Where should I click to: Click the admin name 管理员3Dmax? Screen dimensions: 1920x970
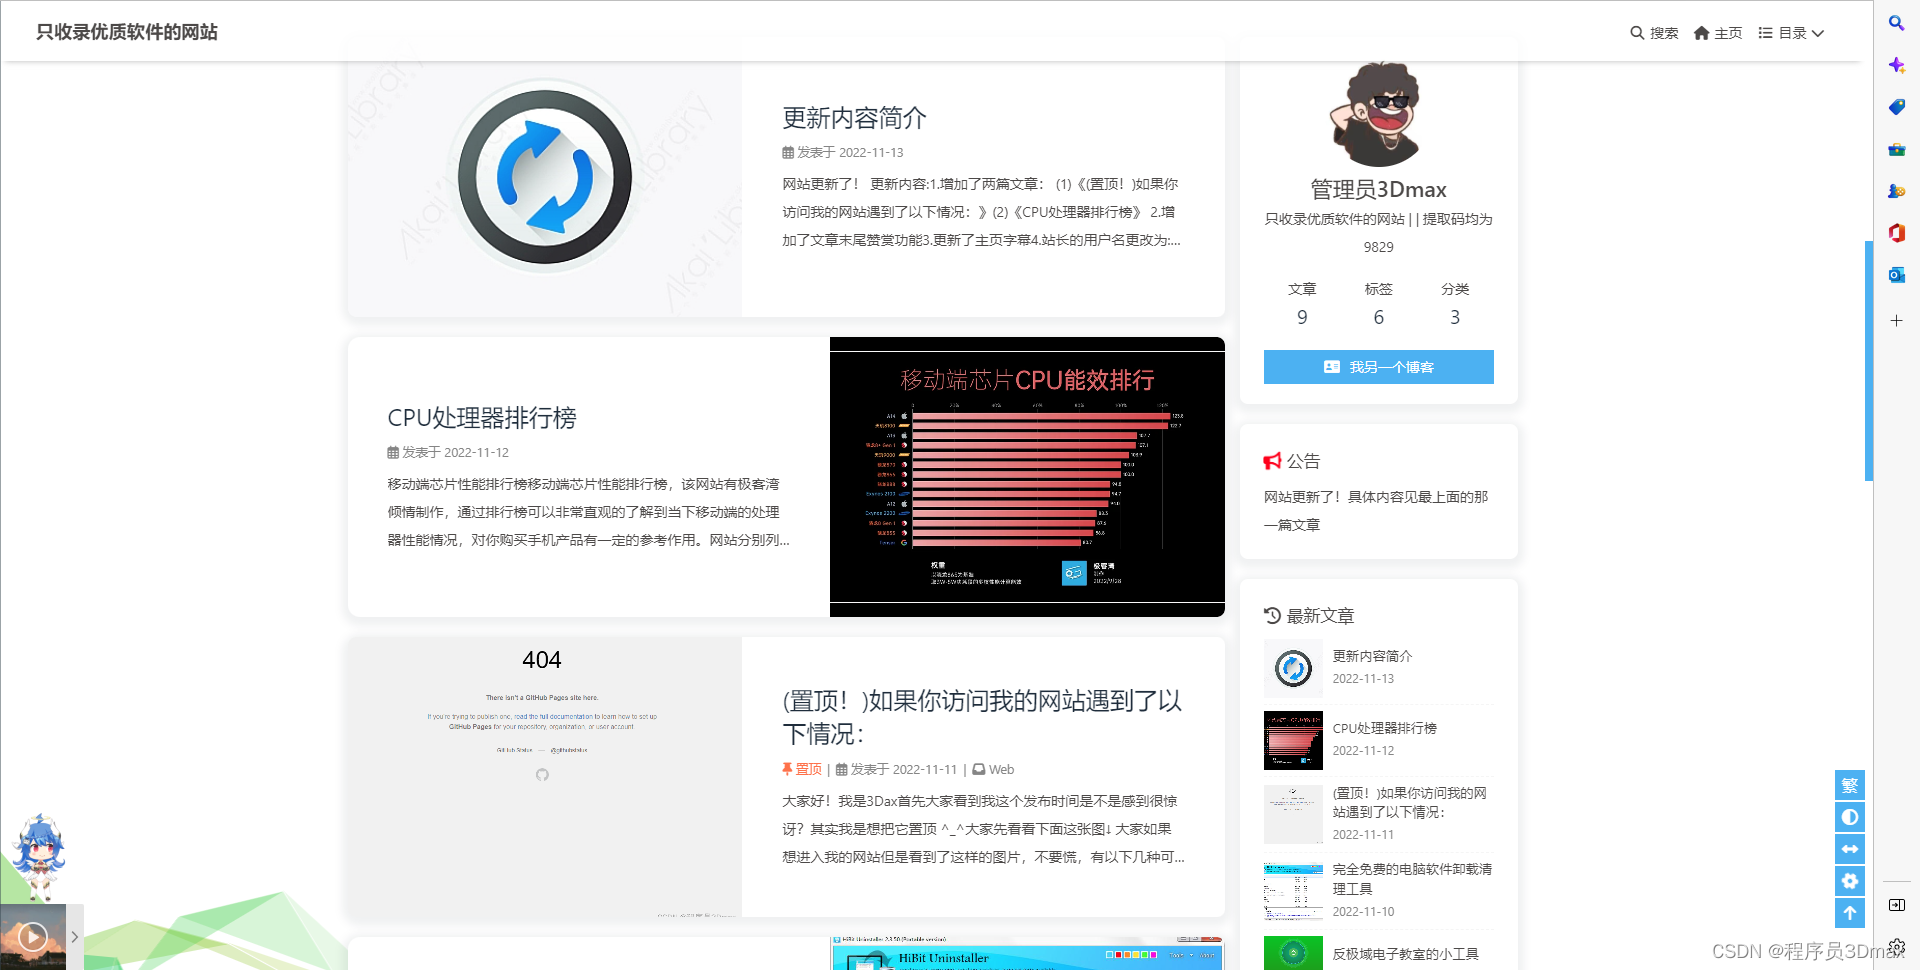click(x=1379, y=189)
